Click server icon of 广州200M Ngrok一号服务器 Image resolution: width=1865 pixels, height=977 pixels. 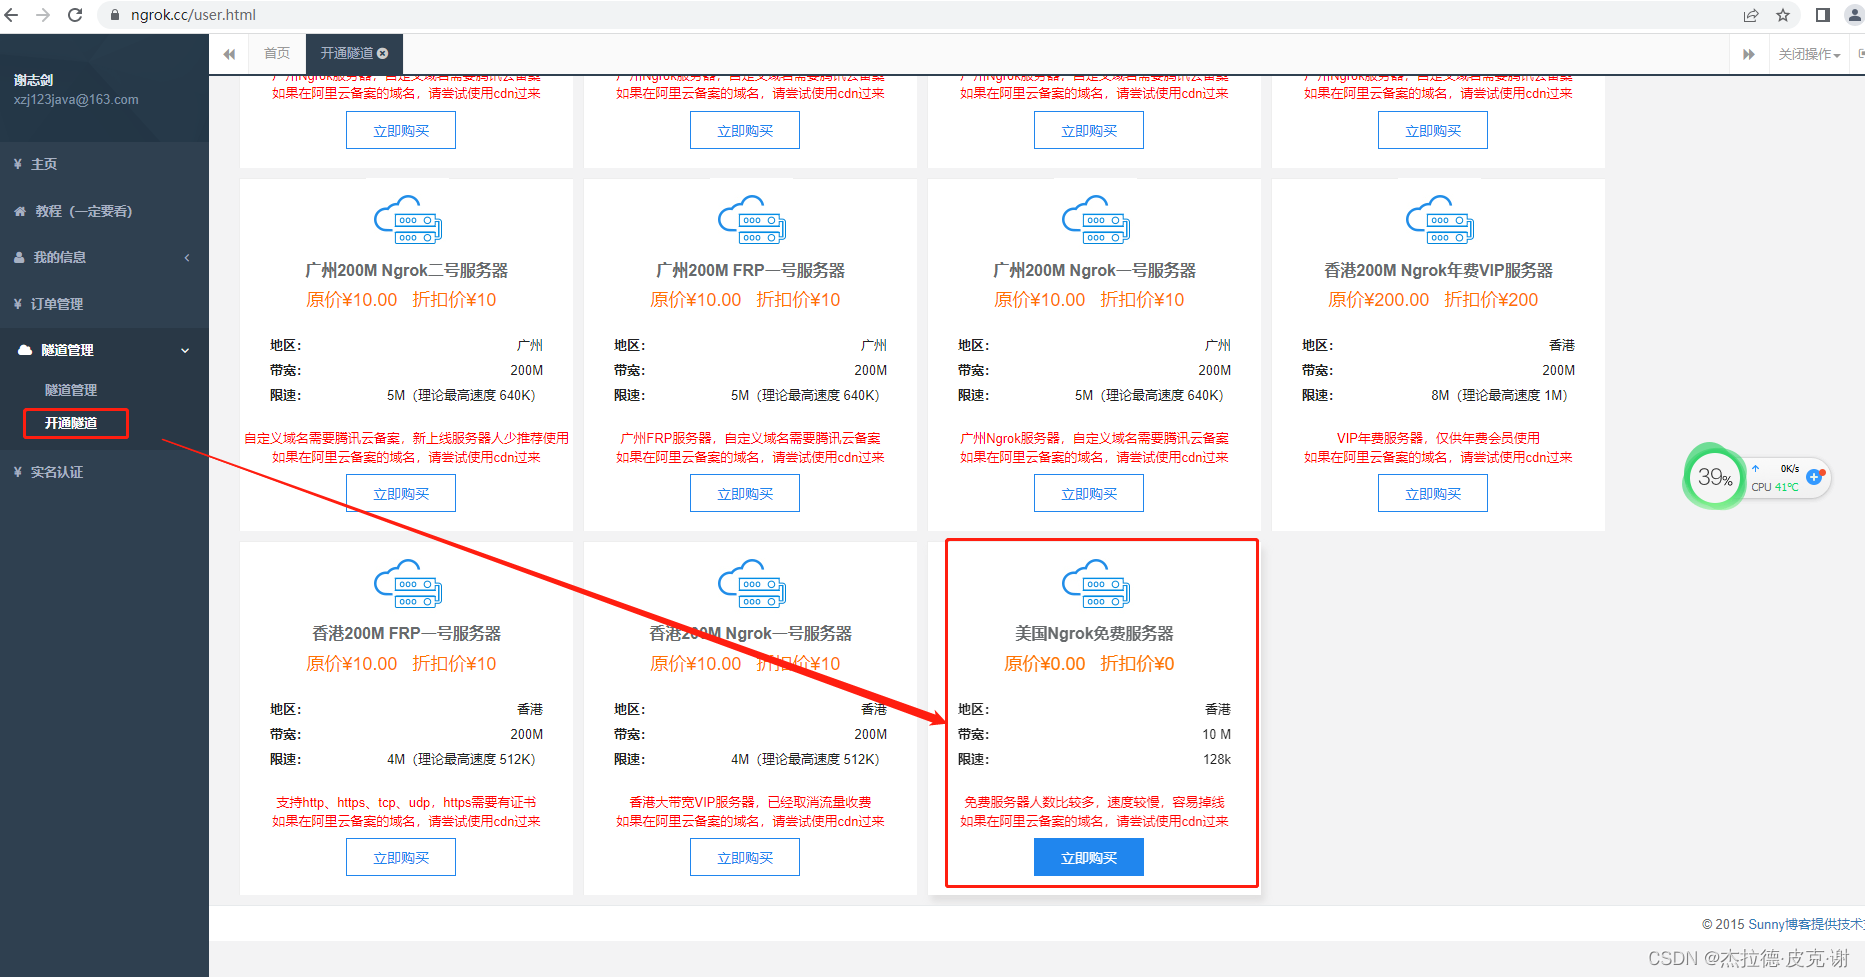point(1096,220)
